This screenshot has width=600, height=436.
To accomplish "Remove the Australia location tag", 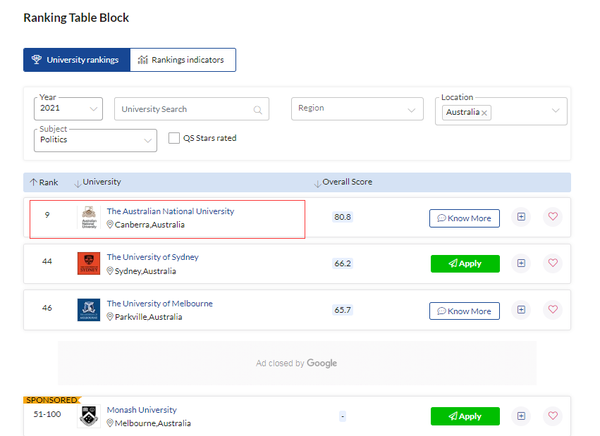I will [x=484, y=113].
